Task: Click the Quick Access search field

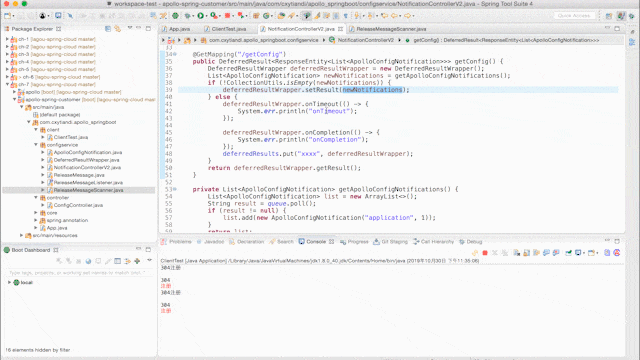Action: pos(574,16)
